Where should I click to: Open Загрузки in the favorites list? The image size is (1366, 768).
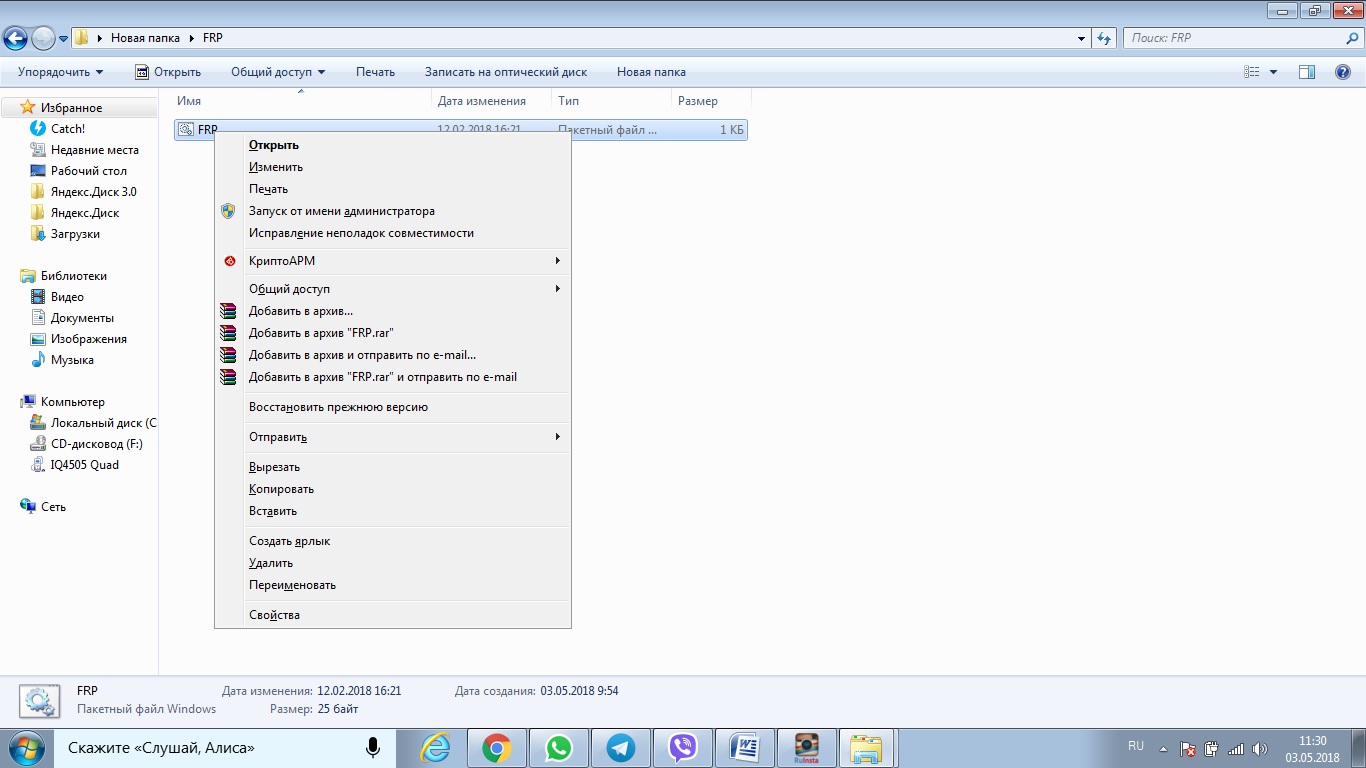(x=75, y=234)
